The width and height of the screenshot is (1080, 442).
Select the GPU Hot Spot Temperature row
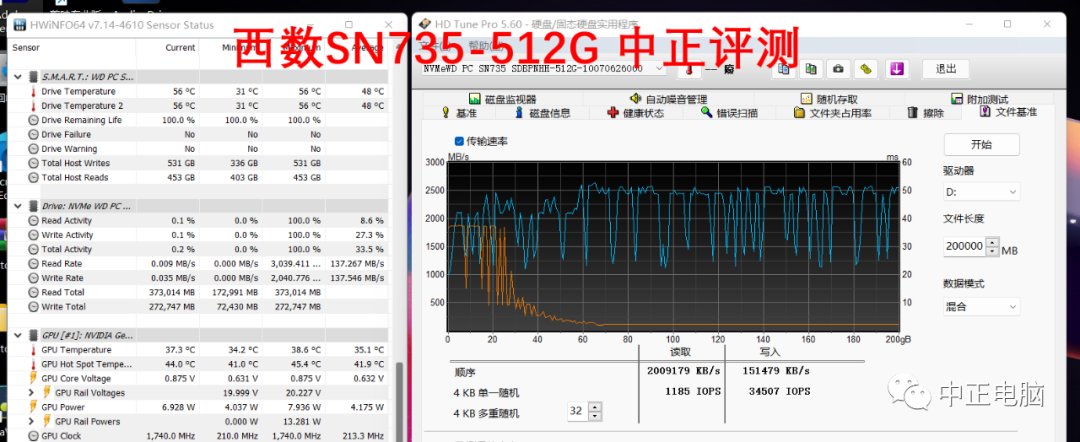[x=200, y=364]
